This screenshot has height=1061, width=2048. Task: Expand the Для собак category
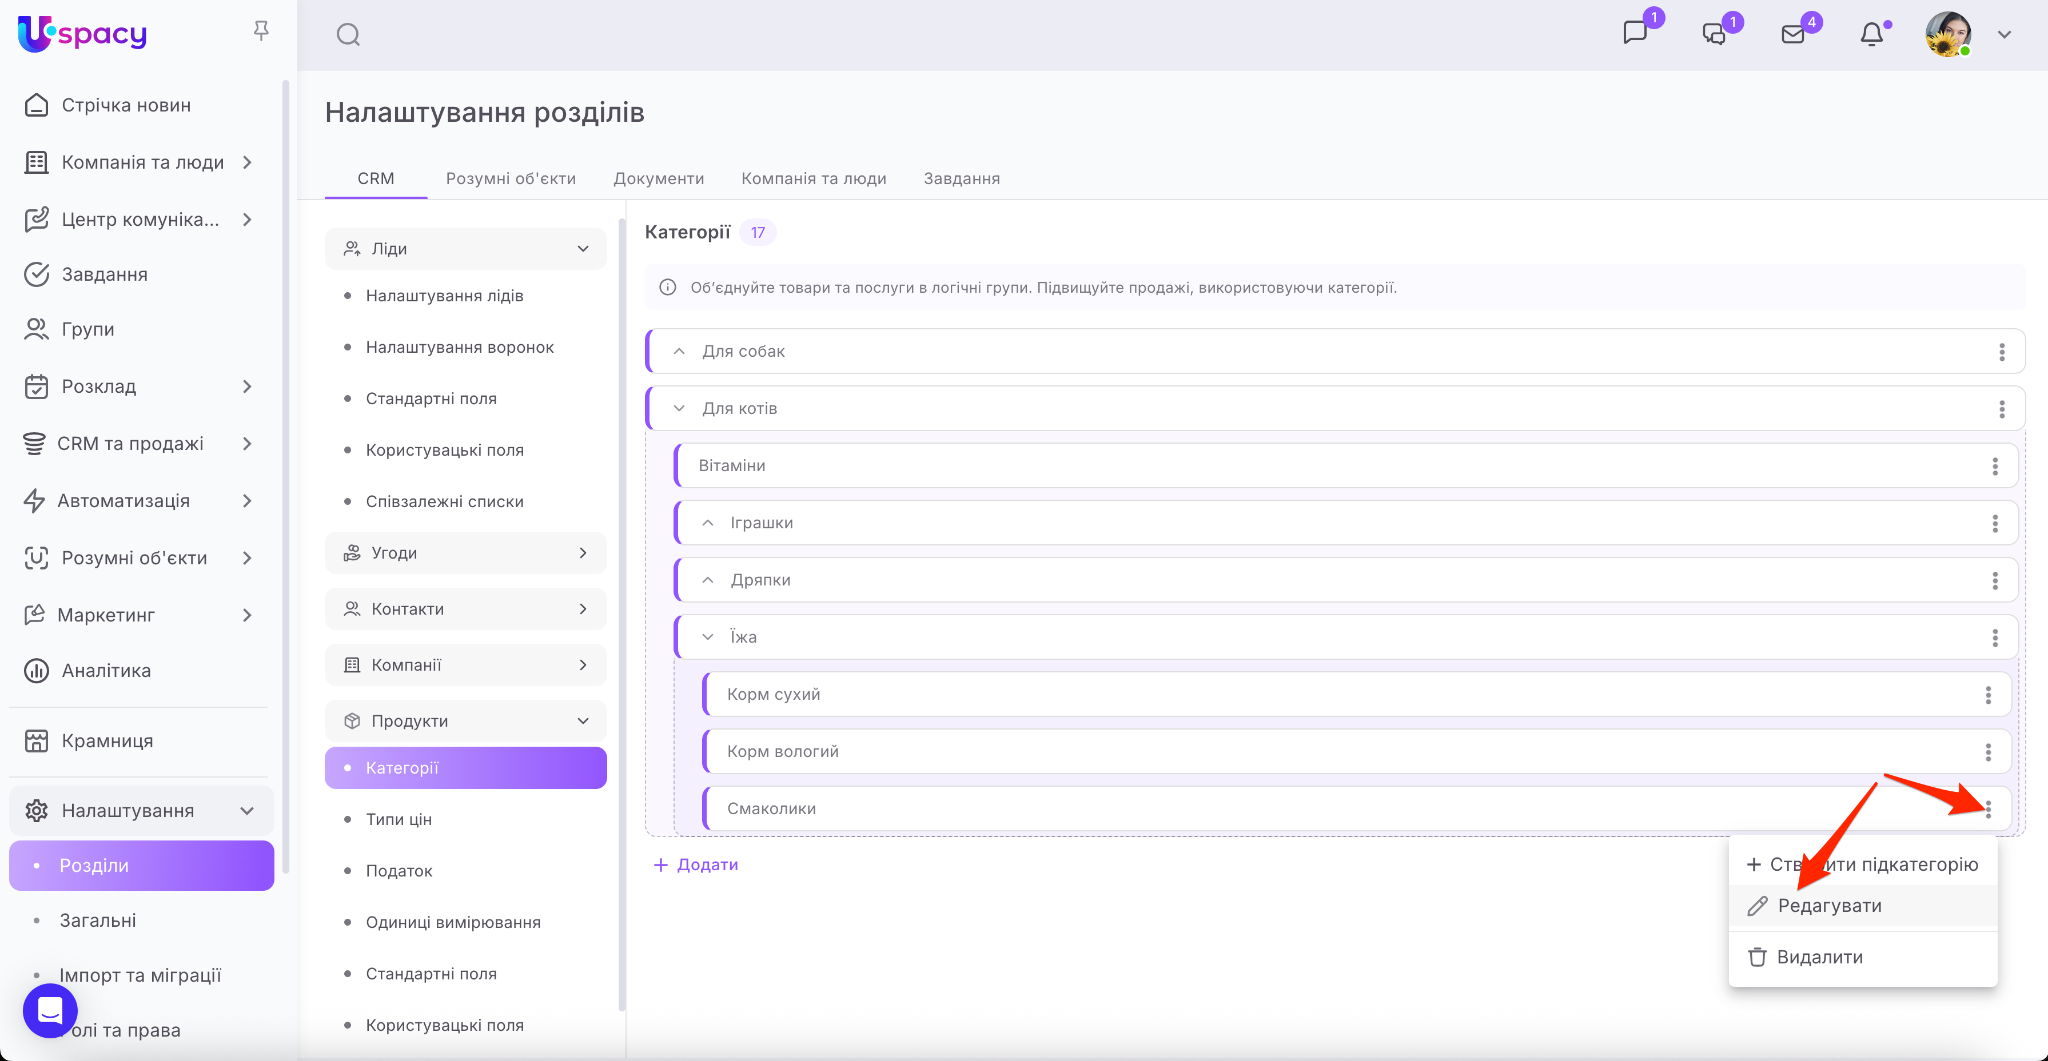[680, 351]
